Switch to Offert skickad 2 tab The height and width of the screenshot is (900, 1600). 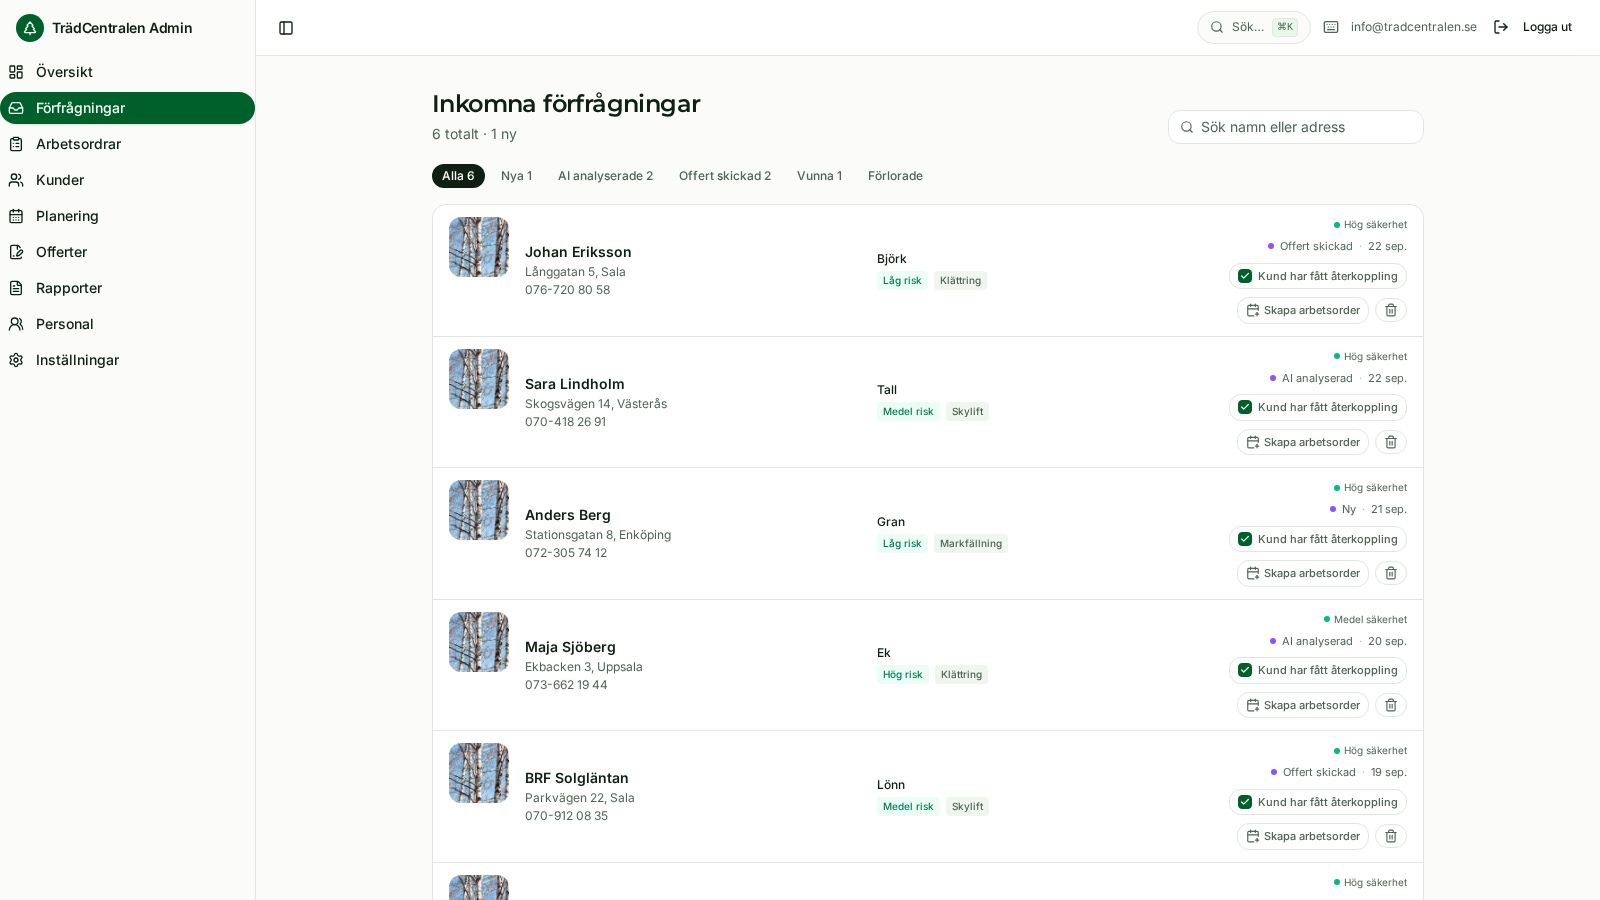725,176
